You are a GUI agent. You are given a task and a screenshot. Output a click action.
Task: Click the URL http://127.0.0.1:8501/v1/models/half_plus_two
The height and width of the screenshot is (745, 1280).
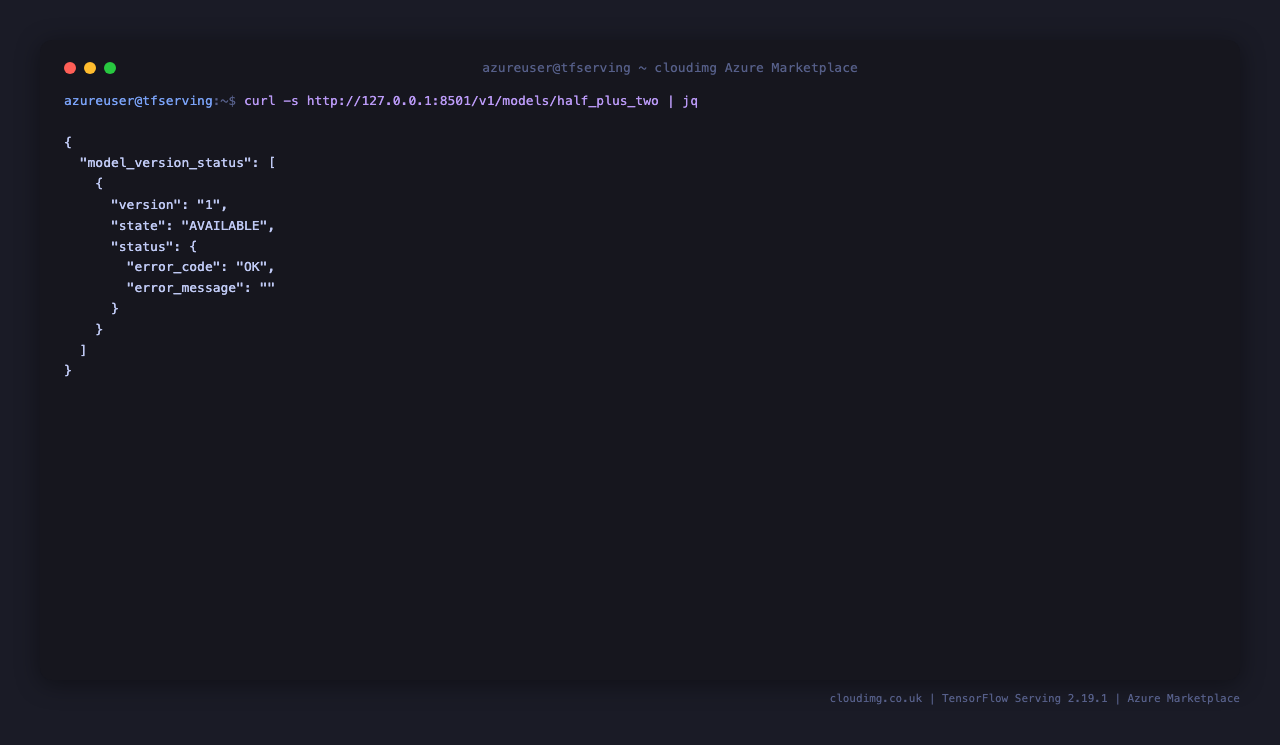tap(483, 101)
